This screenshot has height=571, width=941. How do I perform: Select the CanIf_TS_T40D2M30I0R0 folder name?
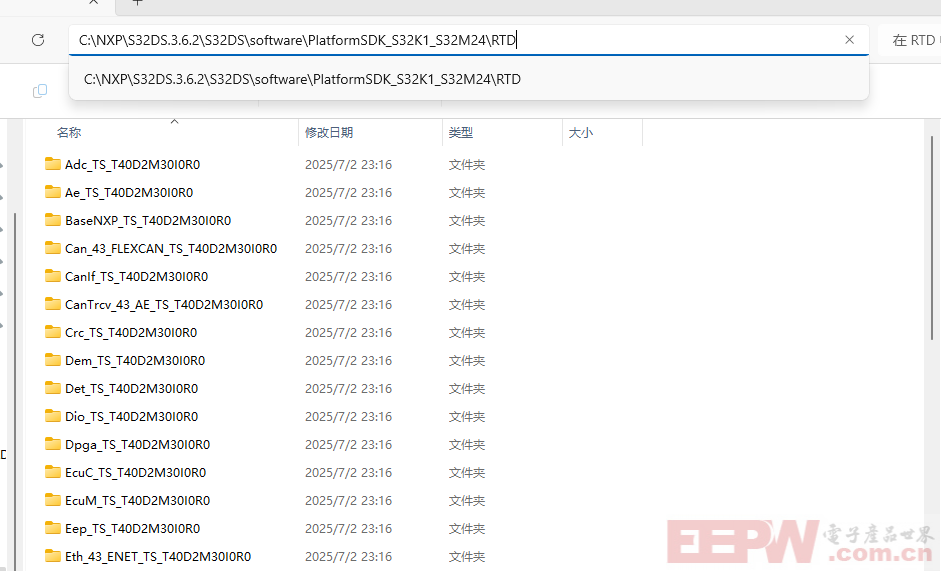pyautogui.click(x=137, y=277)
